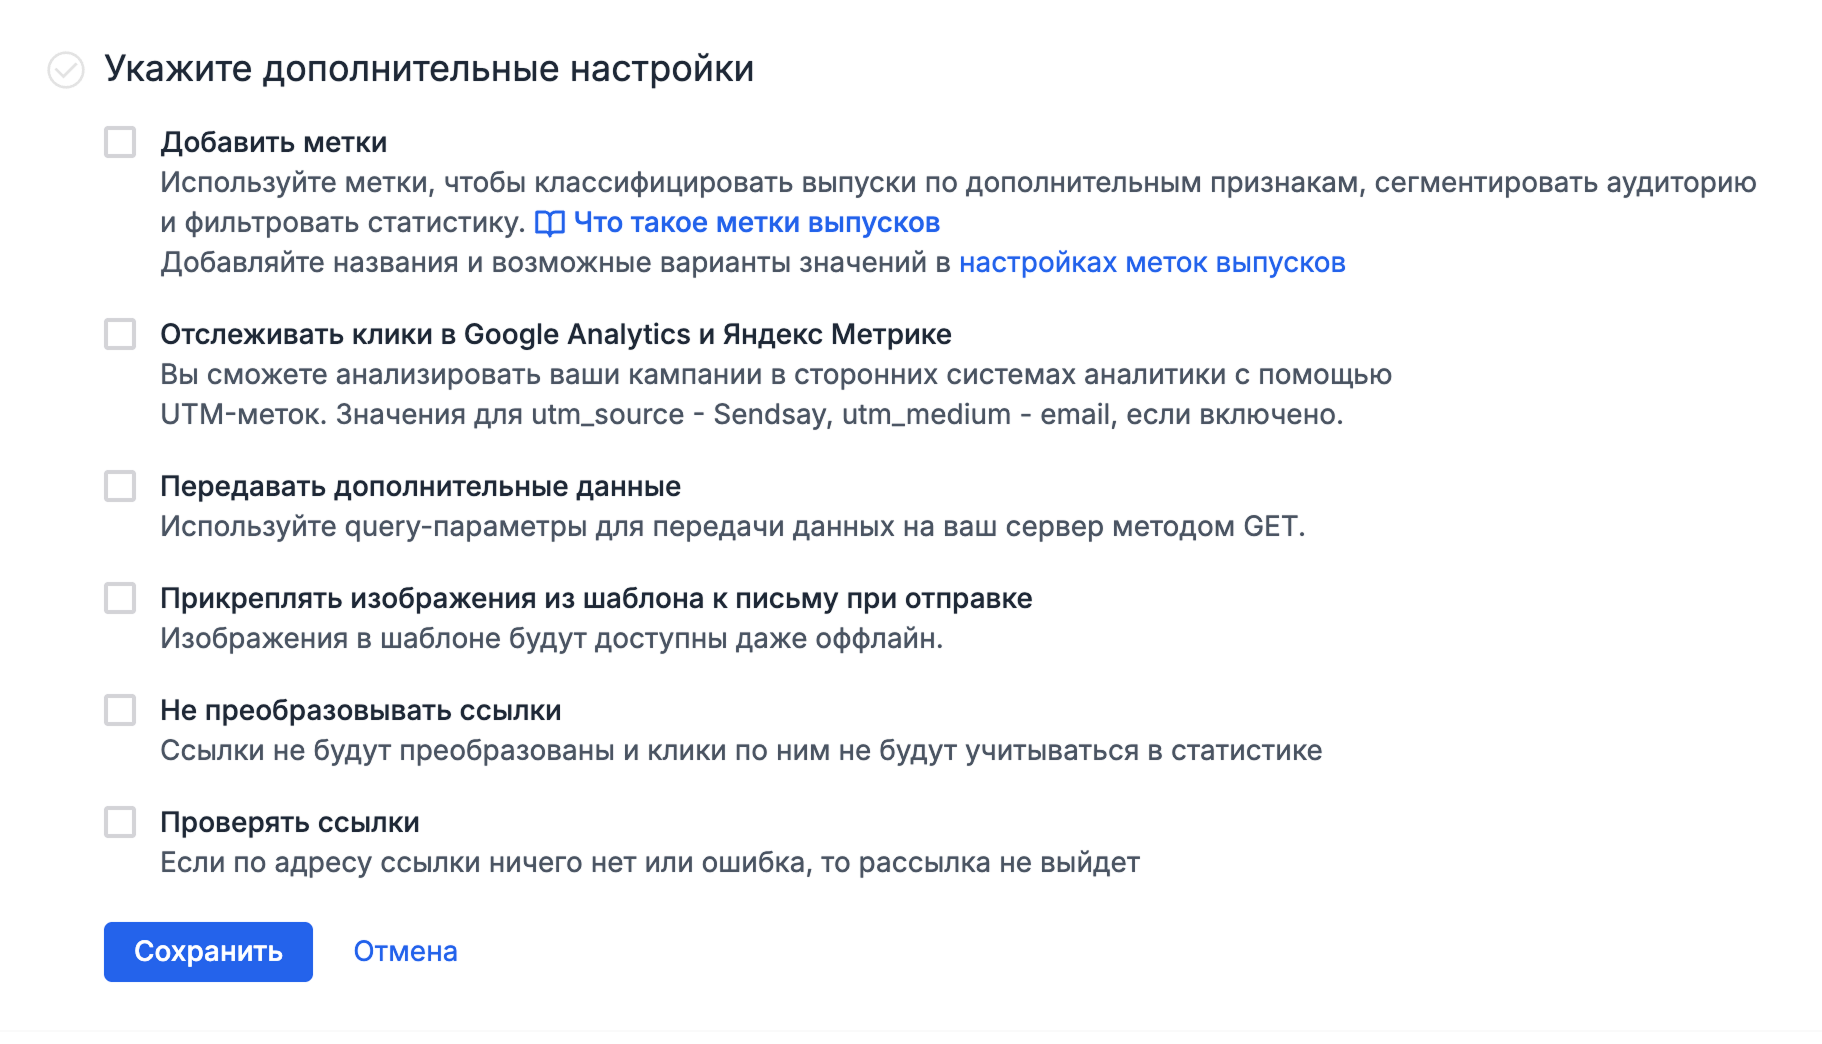Click the 'Укажите дополнительные настройки' heading
Viewport: 1822px width, 1044px height.
(429, 69)
